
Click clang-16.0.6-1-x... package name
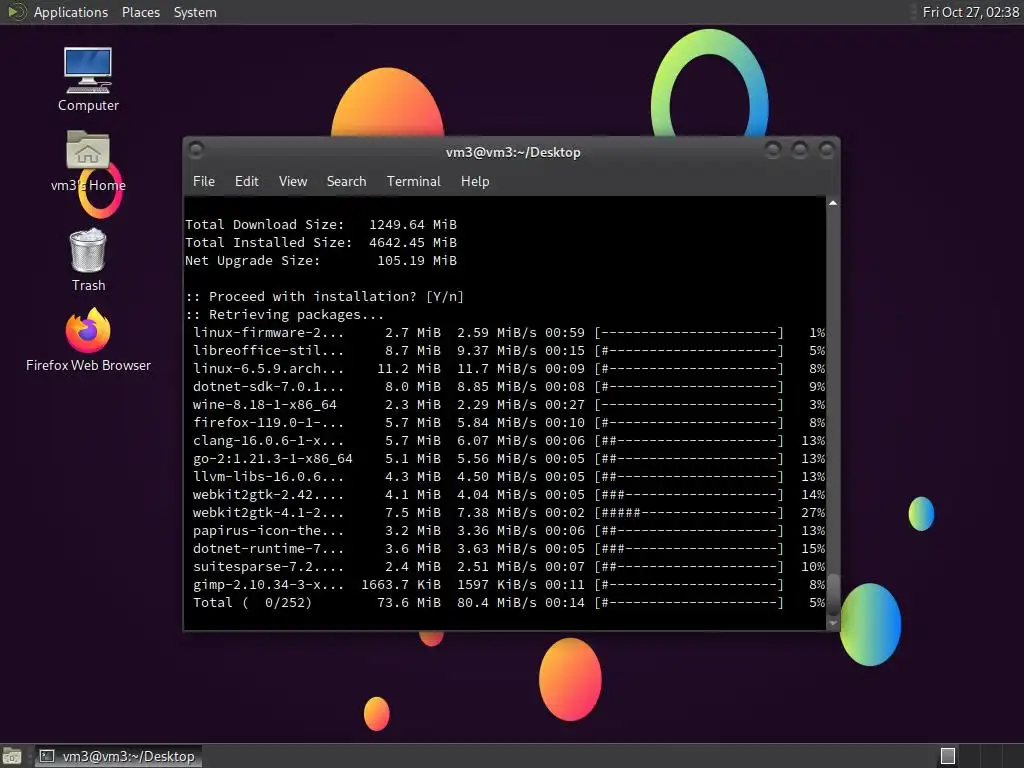coord(268,441)
